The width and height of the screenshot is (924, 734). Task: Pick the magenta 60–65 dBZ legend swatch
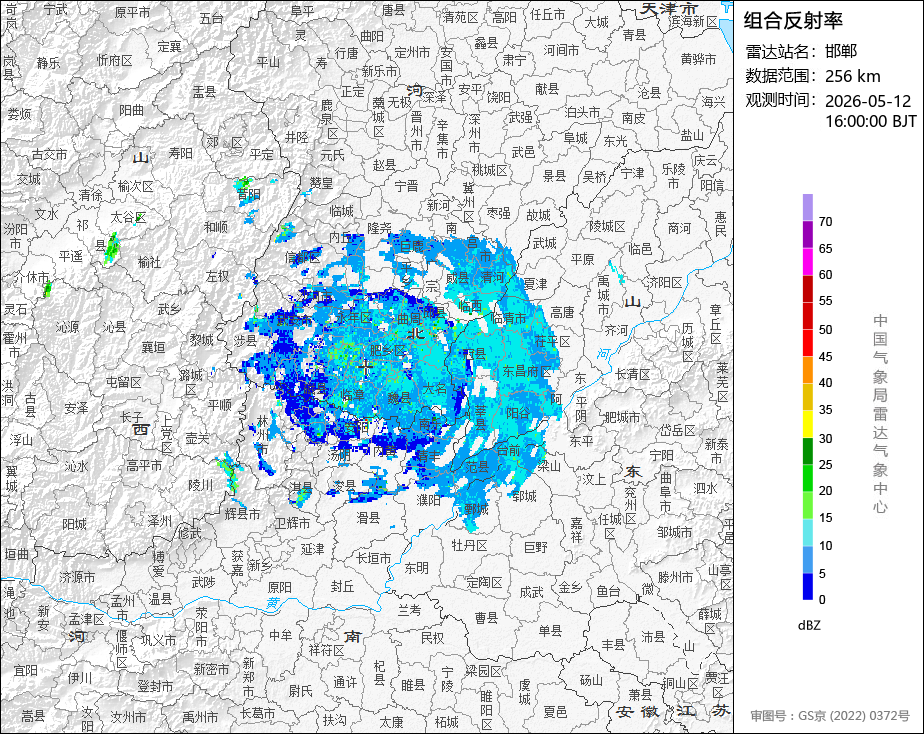pyautogui.click(x=807, y=262)
